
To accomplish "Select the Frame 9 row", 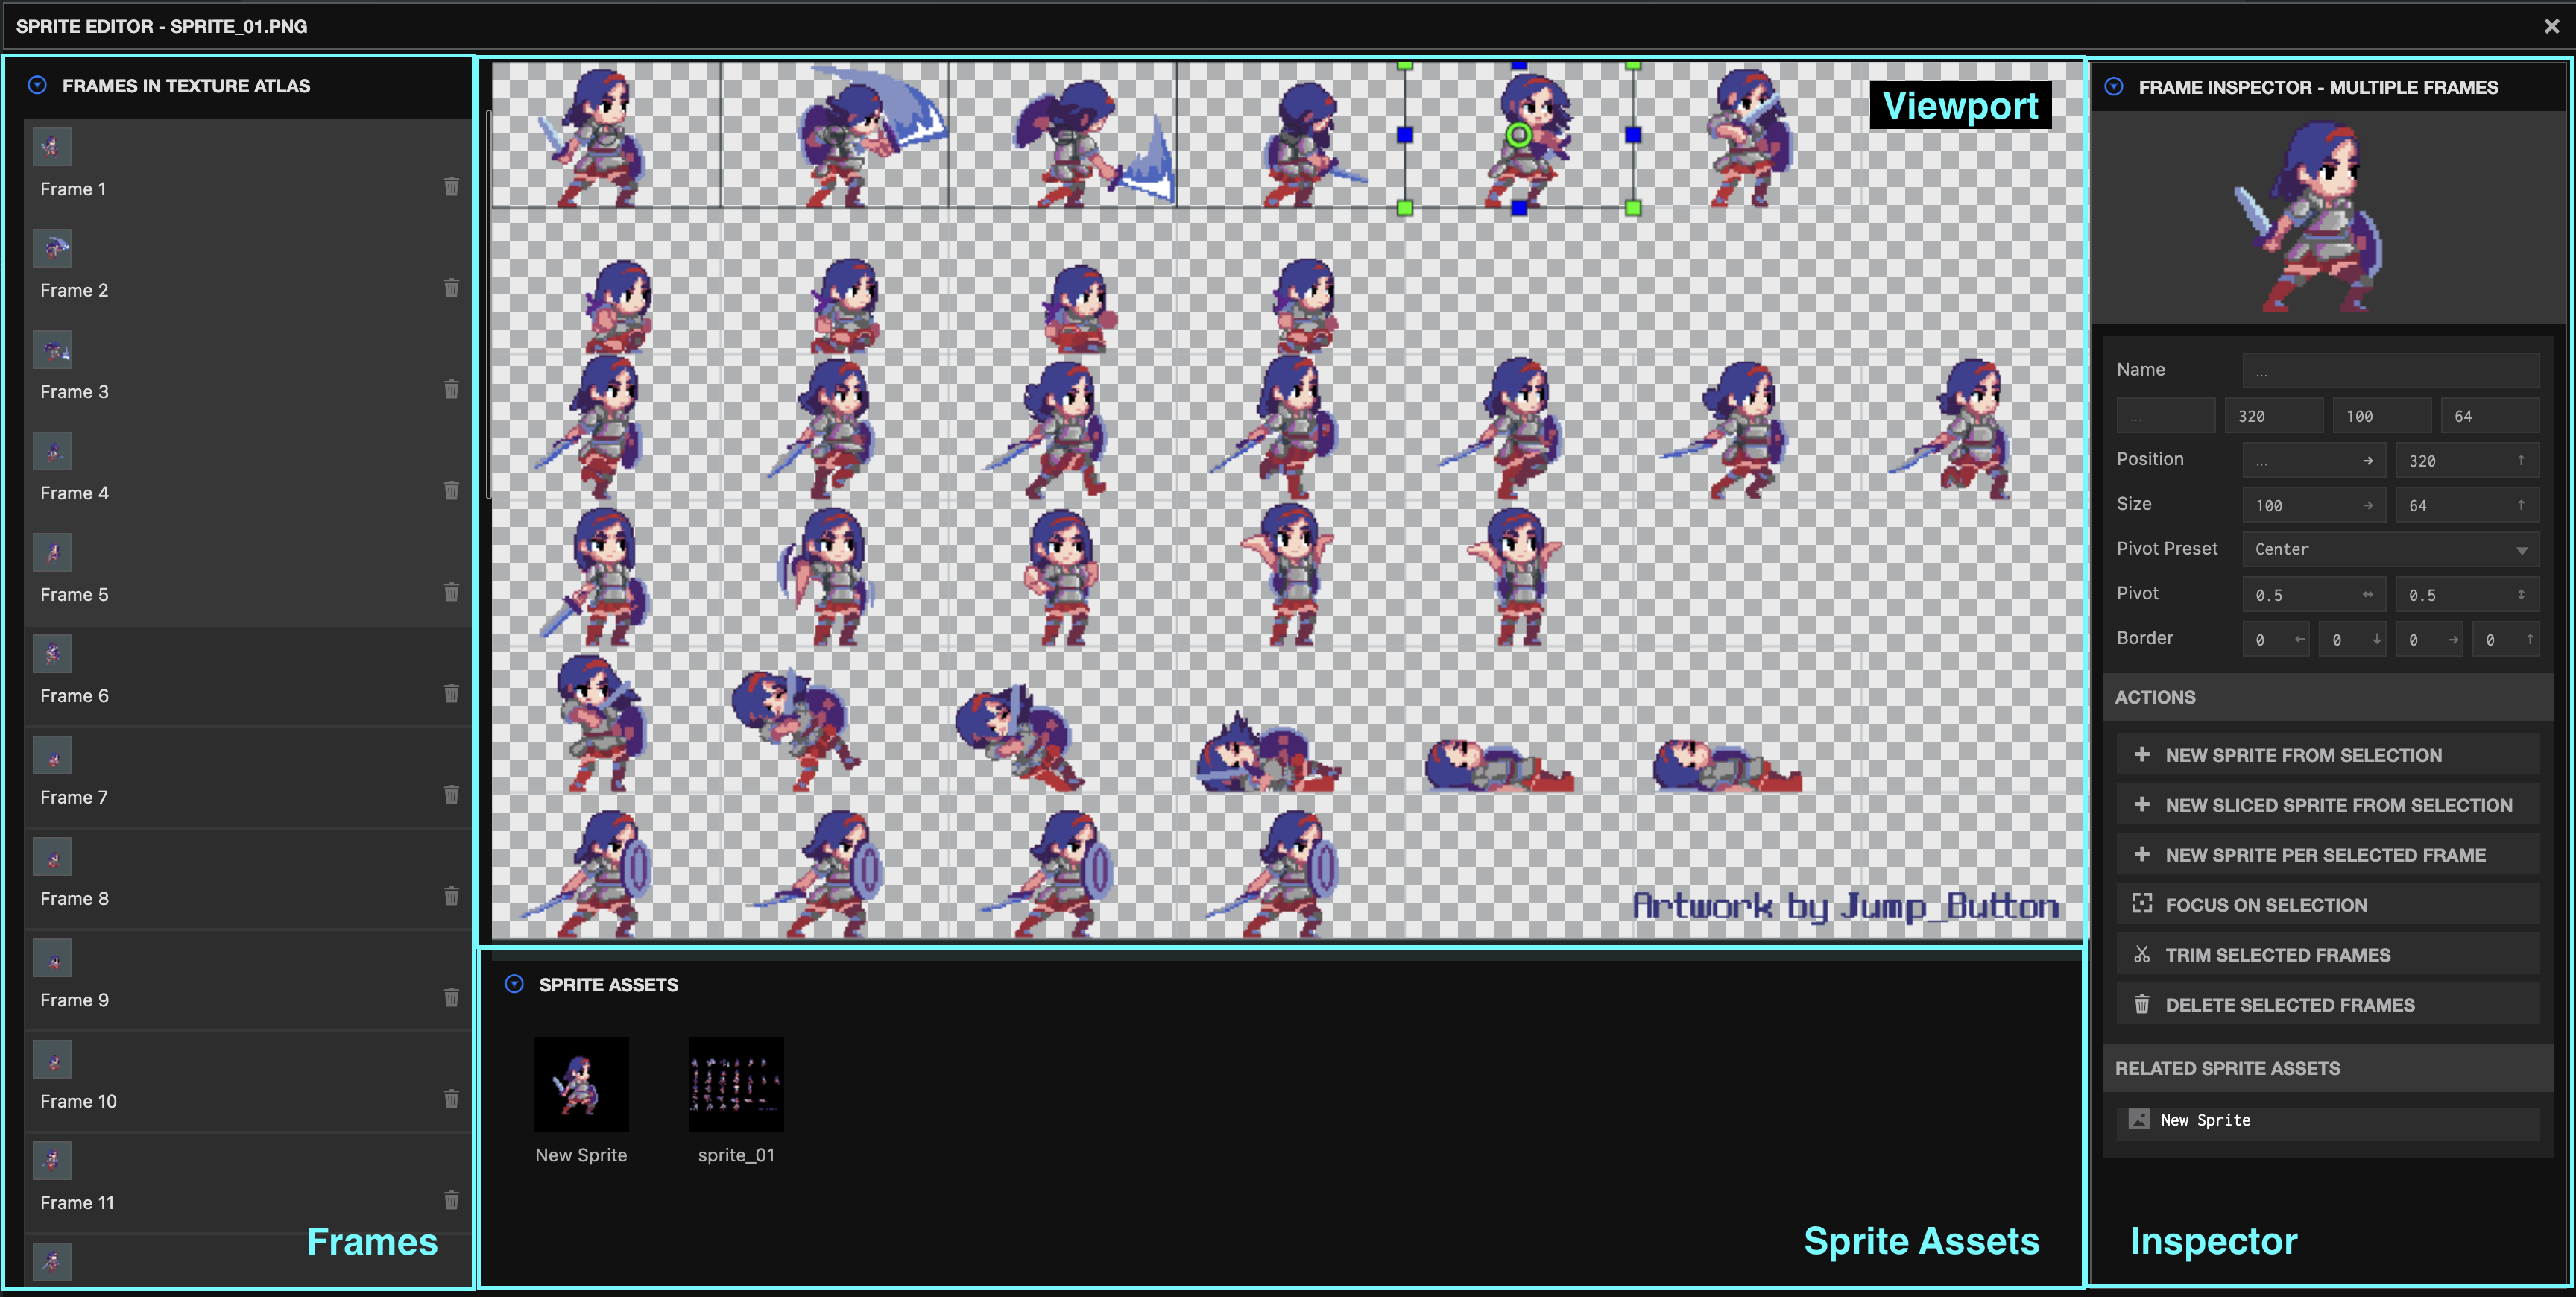I will coord(247,982).
